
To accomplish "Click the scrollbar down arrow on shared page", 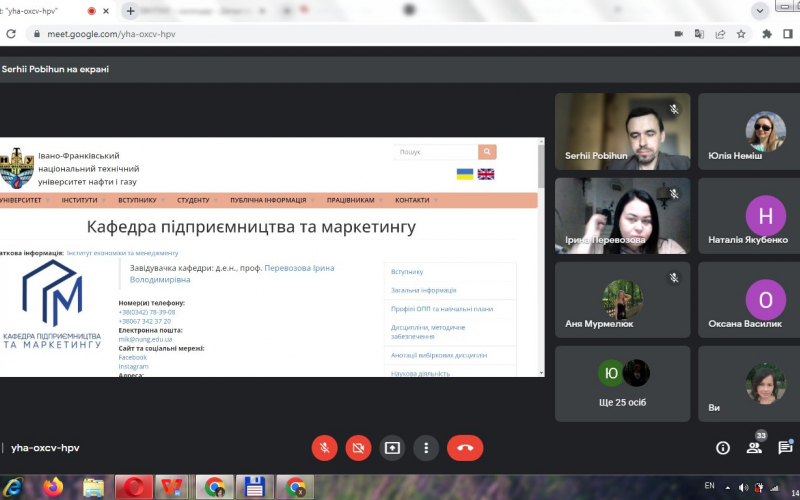I will point(541,373).
